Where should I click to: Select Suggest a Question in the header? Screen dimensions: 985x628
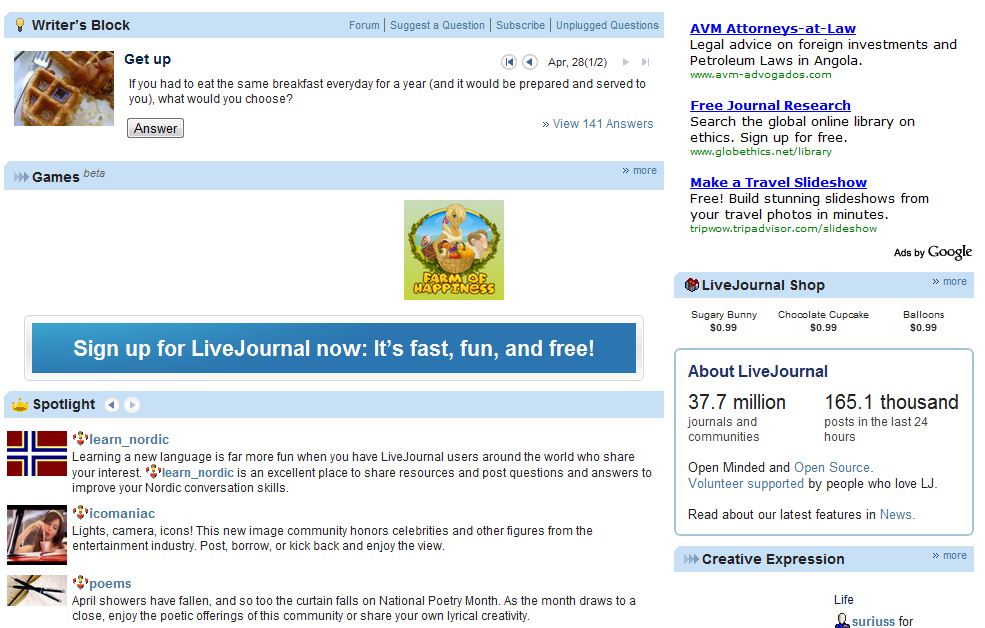[437, 25]
